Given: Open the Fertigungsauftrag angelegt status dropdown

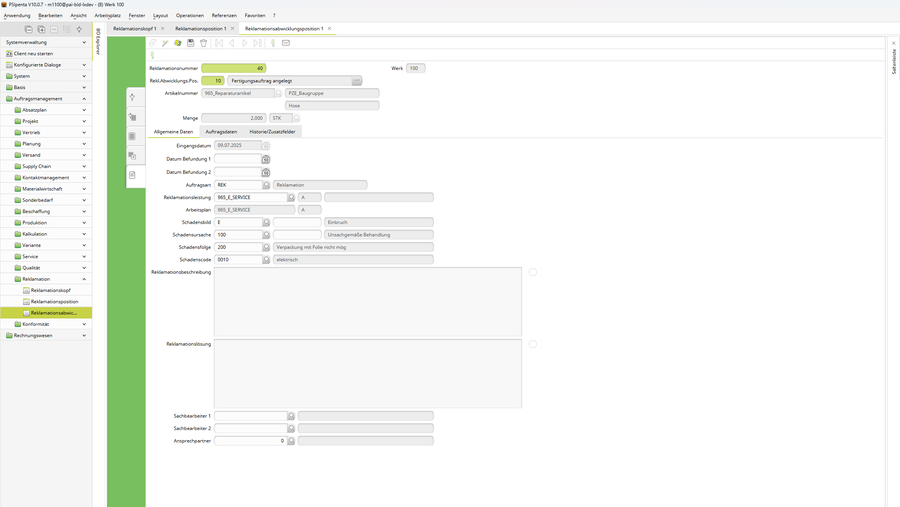Looking at the screenshot, I should pyautogui.click(x=356, y=81).
